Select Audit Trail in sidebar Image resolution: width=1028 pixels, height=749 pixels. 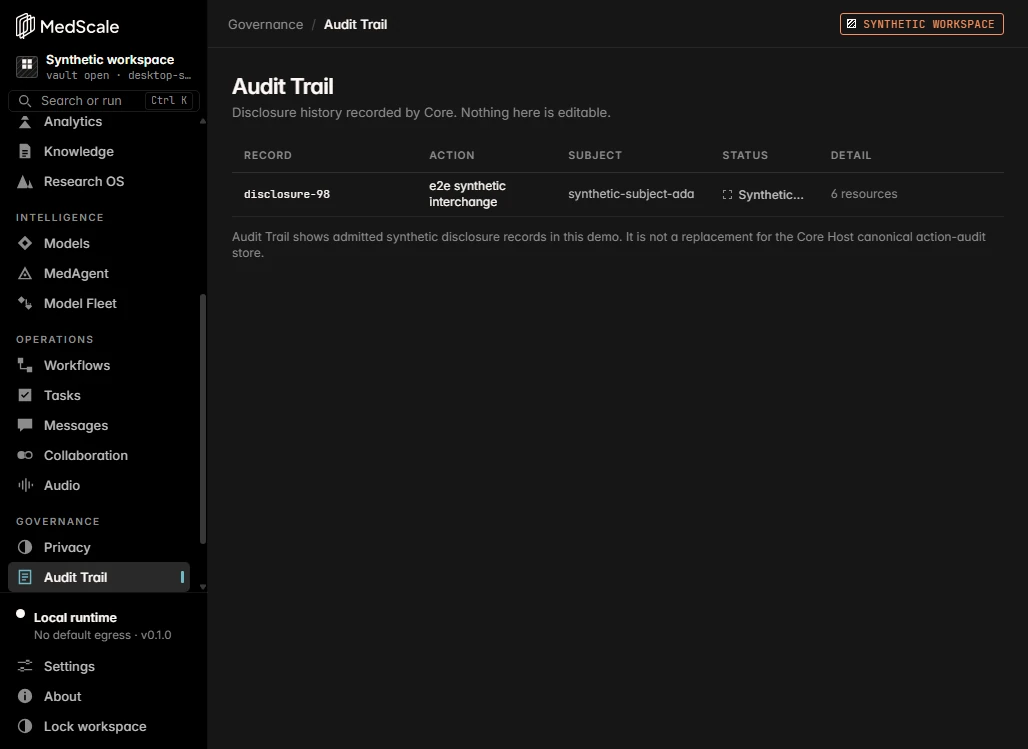[98, 577]
